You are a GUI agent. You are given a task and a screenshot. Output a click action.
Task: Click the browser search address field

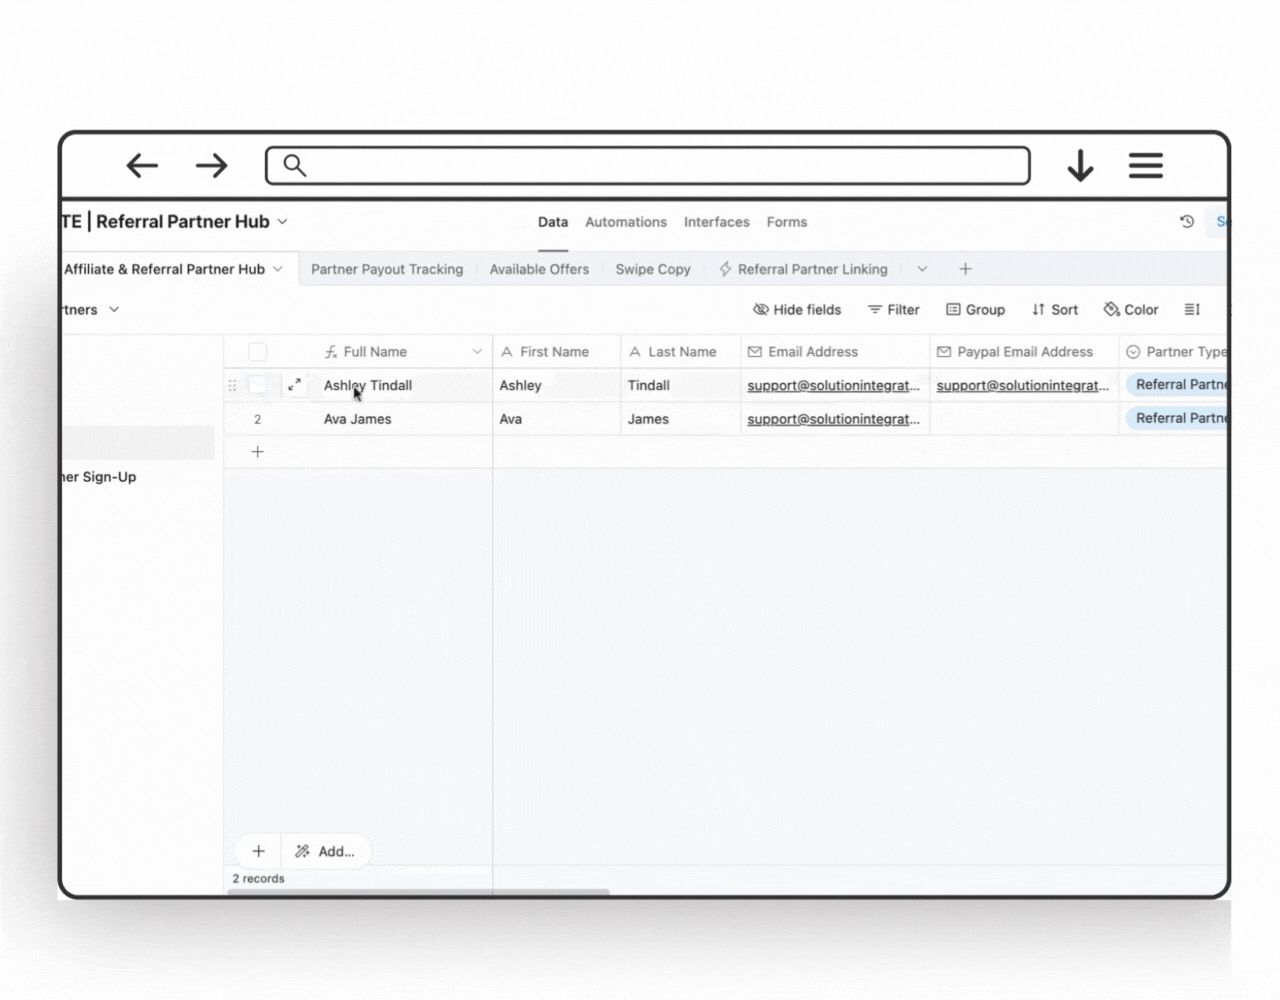click(x=648, y=166)
